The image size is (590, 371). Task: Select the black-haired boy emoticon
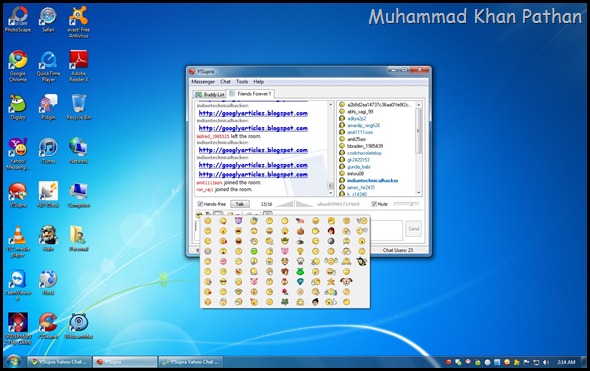pyautogui.click(x=315, y=302)
